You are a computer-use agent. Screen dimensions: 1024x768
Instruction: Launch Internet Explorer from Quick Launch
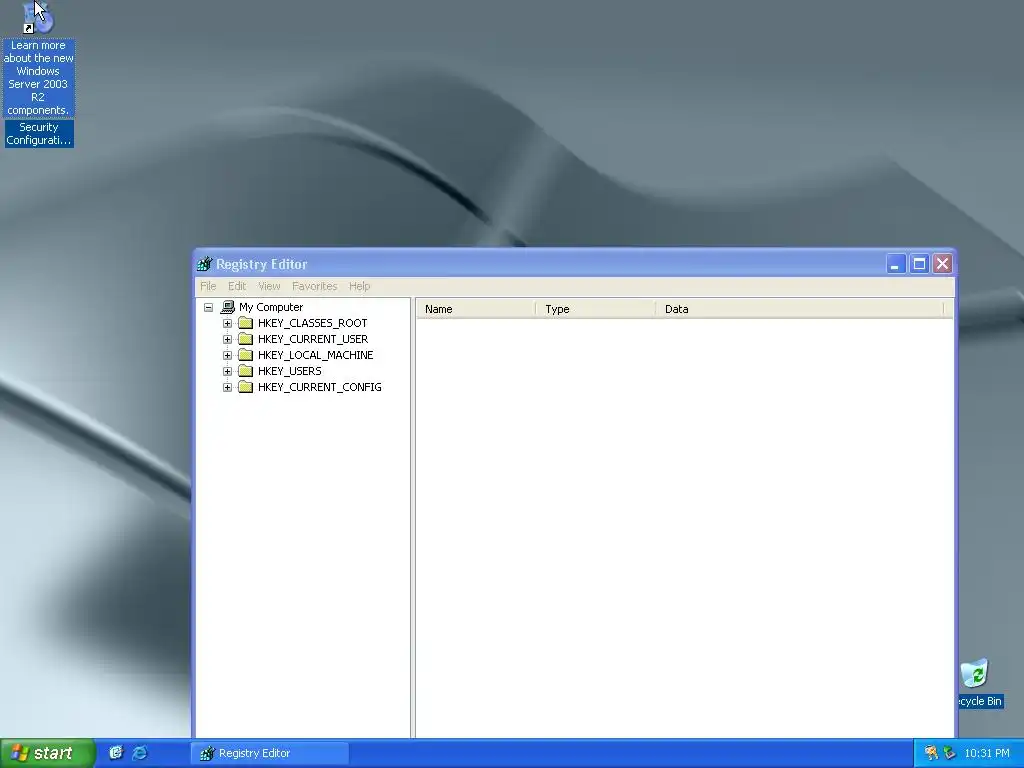(x=140, y=753)
